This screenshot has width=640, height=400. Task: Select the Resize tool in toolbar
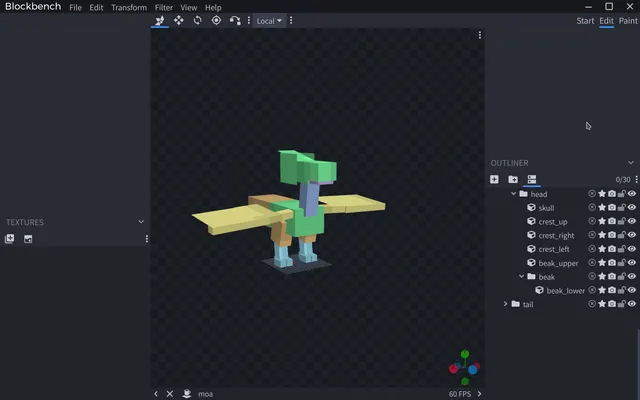click(179, 20)
